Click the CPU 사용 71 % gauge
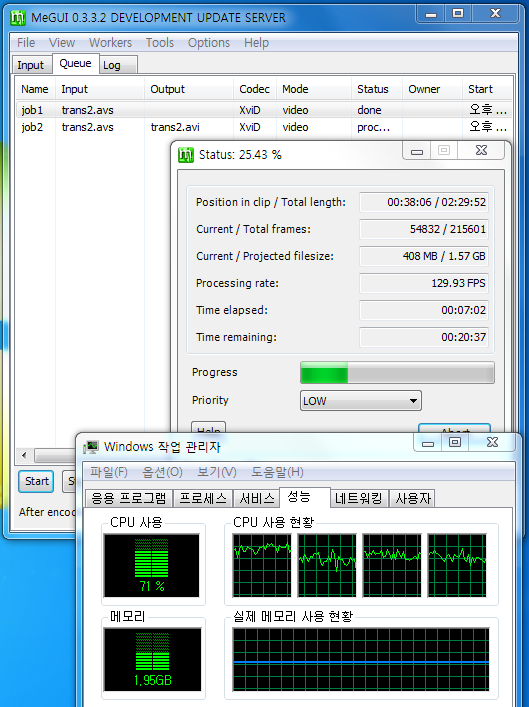 (x=152, y=565)
